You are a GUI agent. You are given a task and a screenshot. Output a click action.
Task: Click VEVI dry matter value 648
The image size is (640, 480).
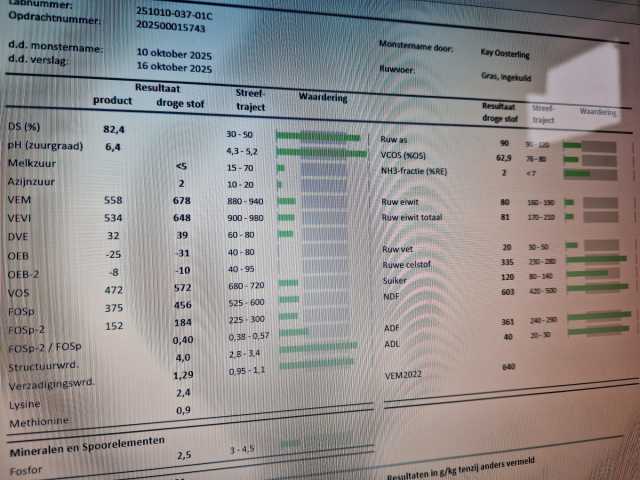pyautogui.click(x=182, y=218)
